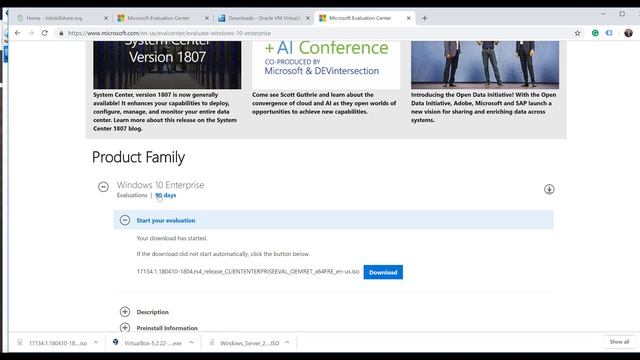The height and width of the screenshot is (360, 640).
Task: Click the blue Download button
Action: tap(383, 272)
